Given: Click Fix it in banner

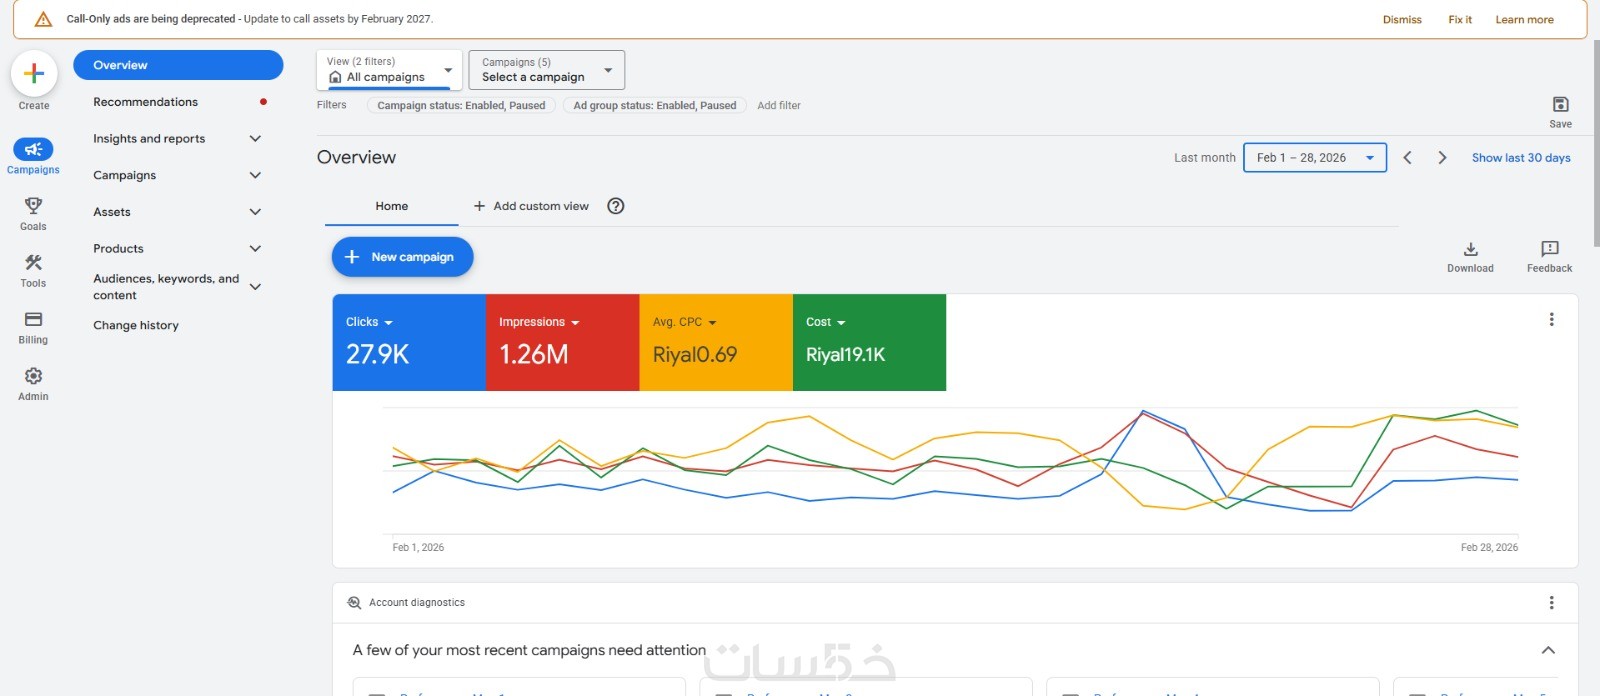Looking at the screenshot, I should point(1460,20).
